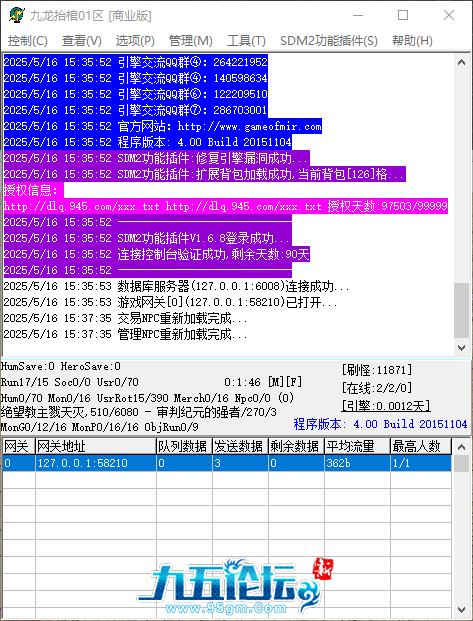Select gateway address cell 127.0.0.1:58210

(x=95, y=463)
